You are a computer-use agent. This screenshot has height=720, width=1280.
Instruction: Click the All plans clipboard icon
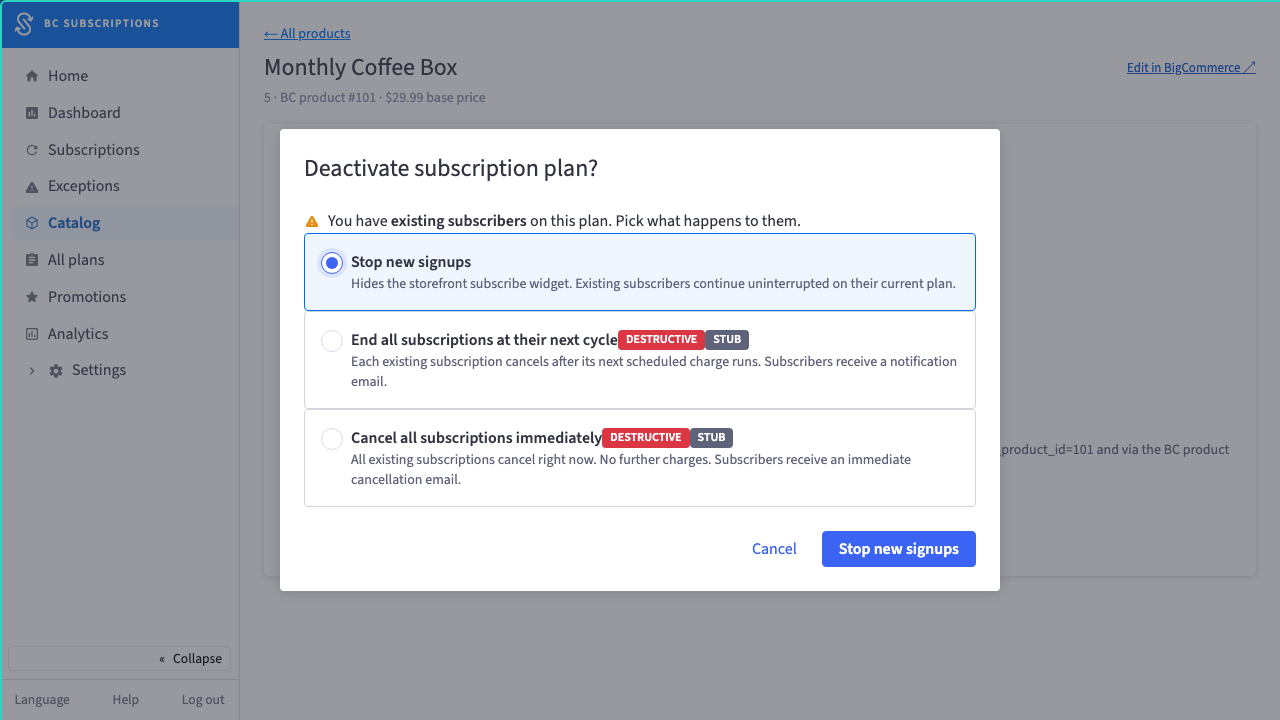(x=32, y=260)
